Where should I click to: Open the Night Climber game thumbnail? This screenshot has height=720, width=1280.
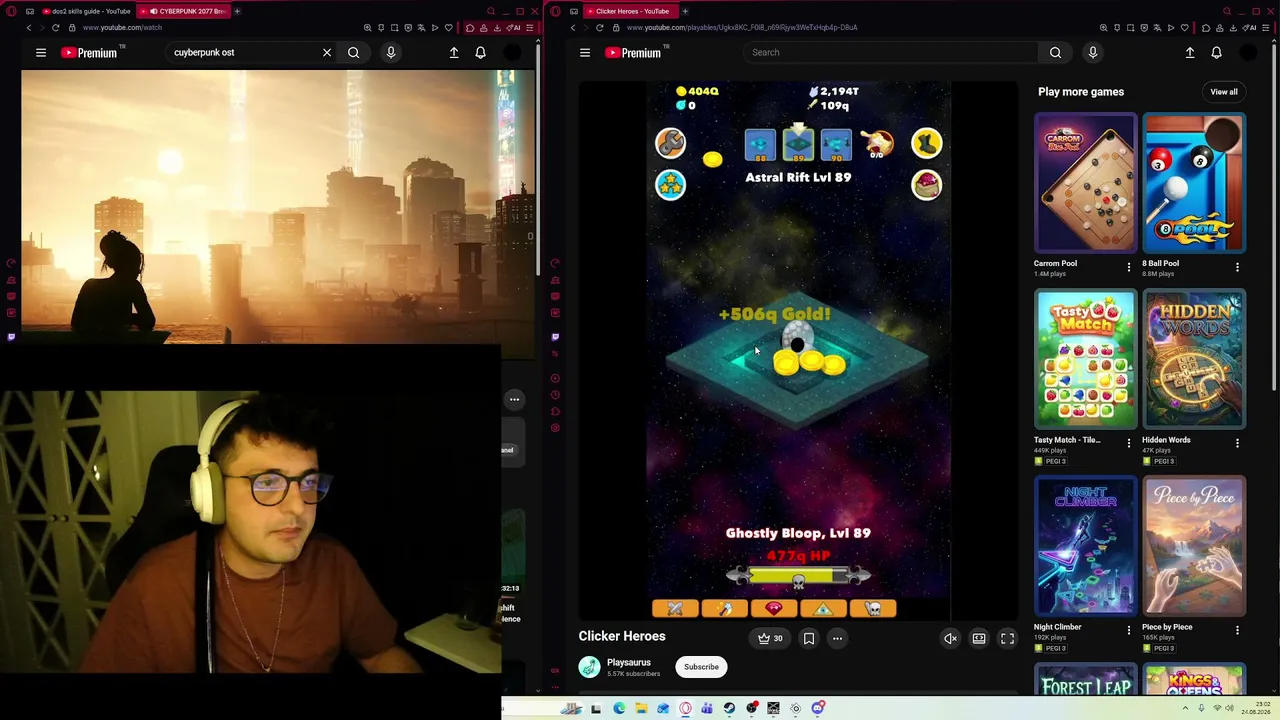1085,547
